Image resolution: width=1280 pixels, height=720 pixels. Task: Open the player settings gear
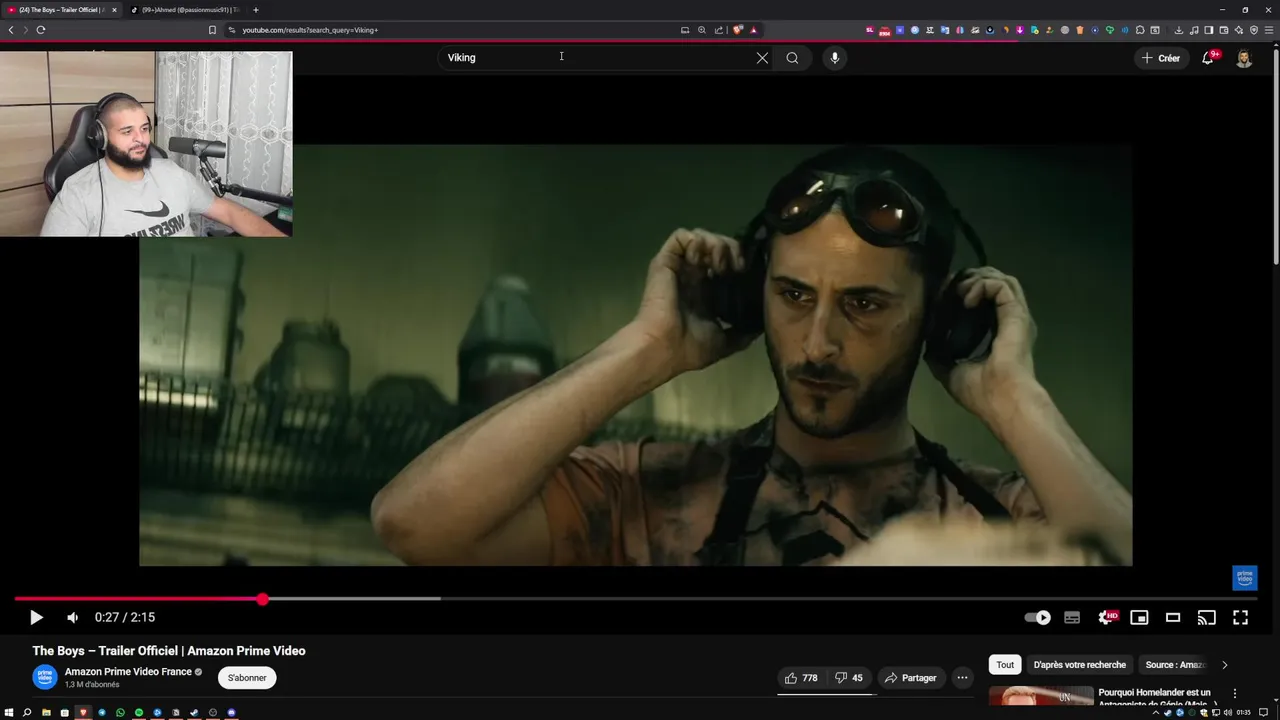coord(1106,618)
